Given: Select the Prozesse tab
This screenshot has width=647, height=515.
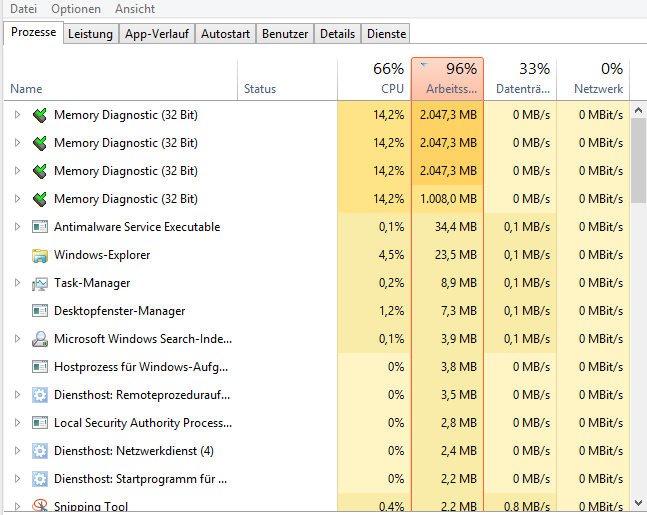Looking at the screenshot, I should click(x=33, y=32).
